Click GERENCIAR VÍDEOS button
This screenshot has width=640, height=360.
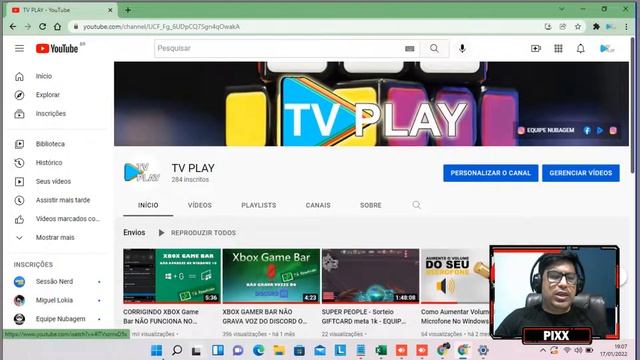(581, 173)
